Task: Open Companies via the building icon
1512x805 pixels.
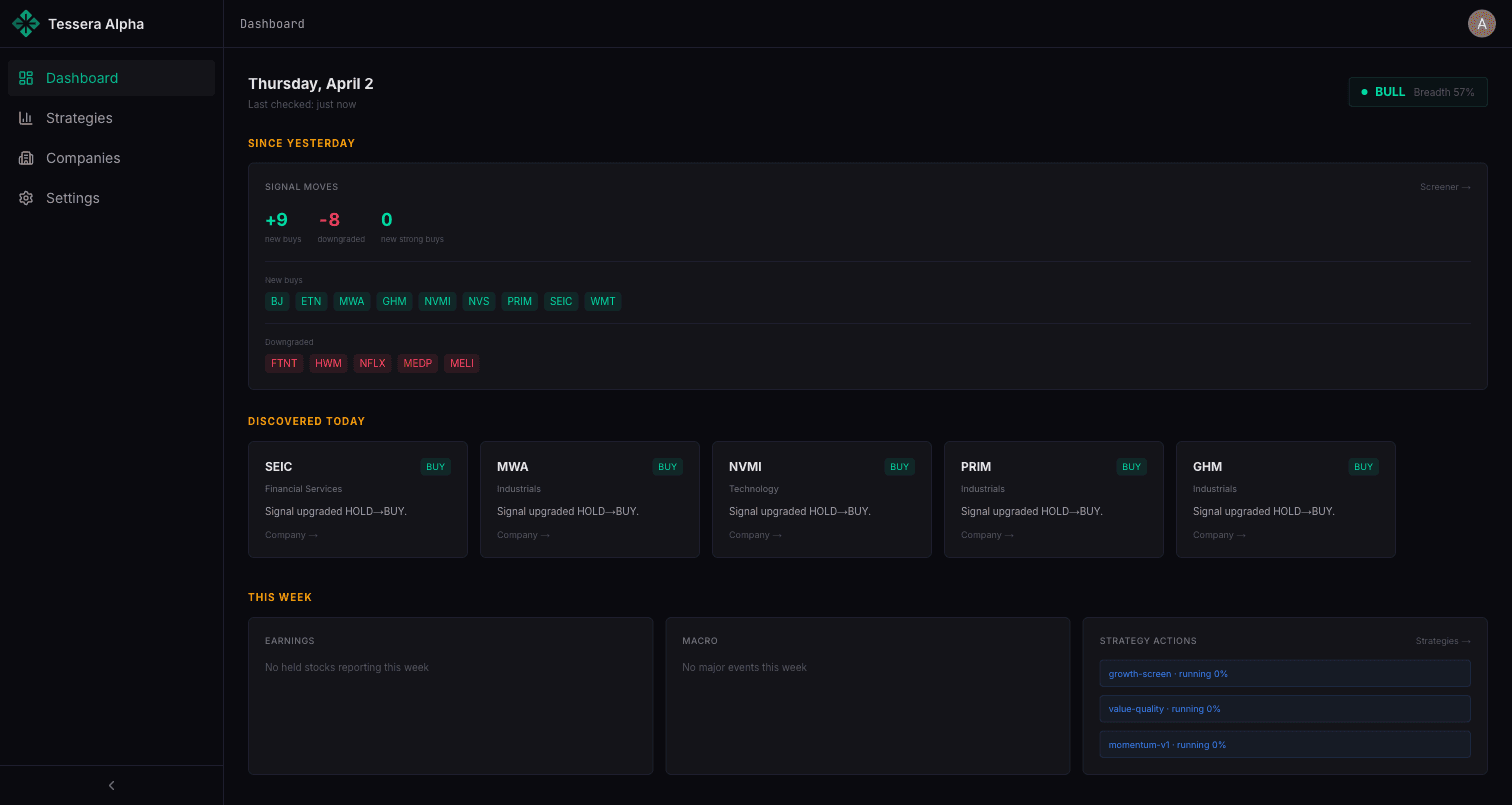Action: (26, 158)
